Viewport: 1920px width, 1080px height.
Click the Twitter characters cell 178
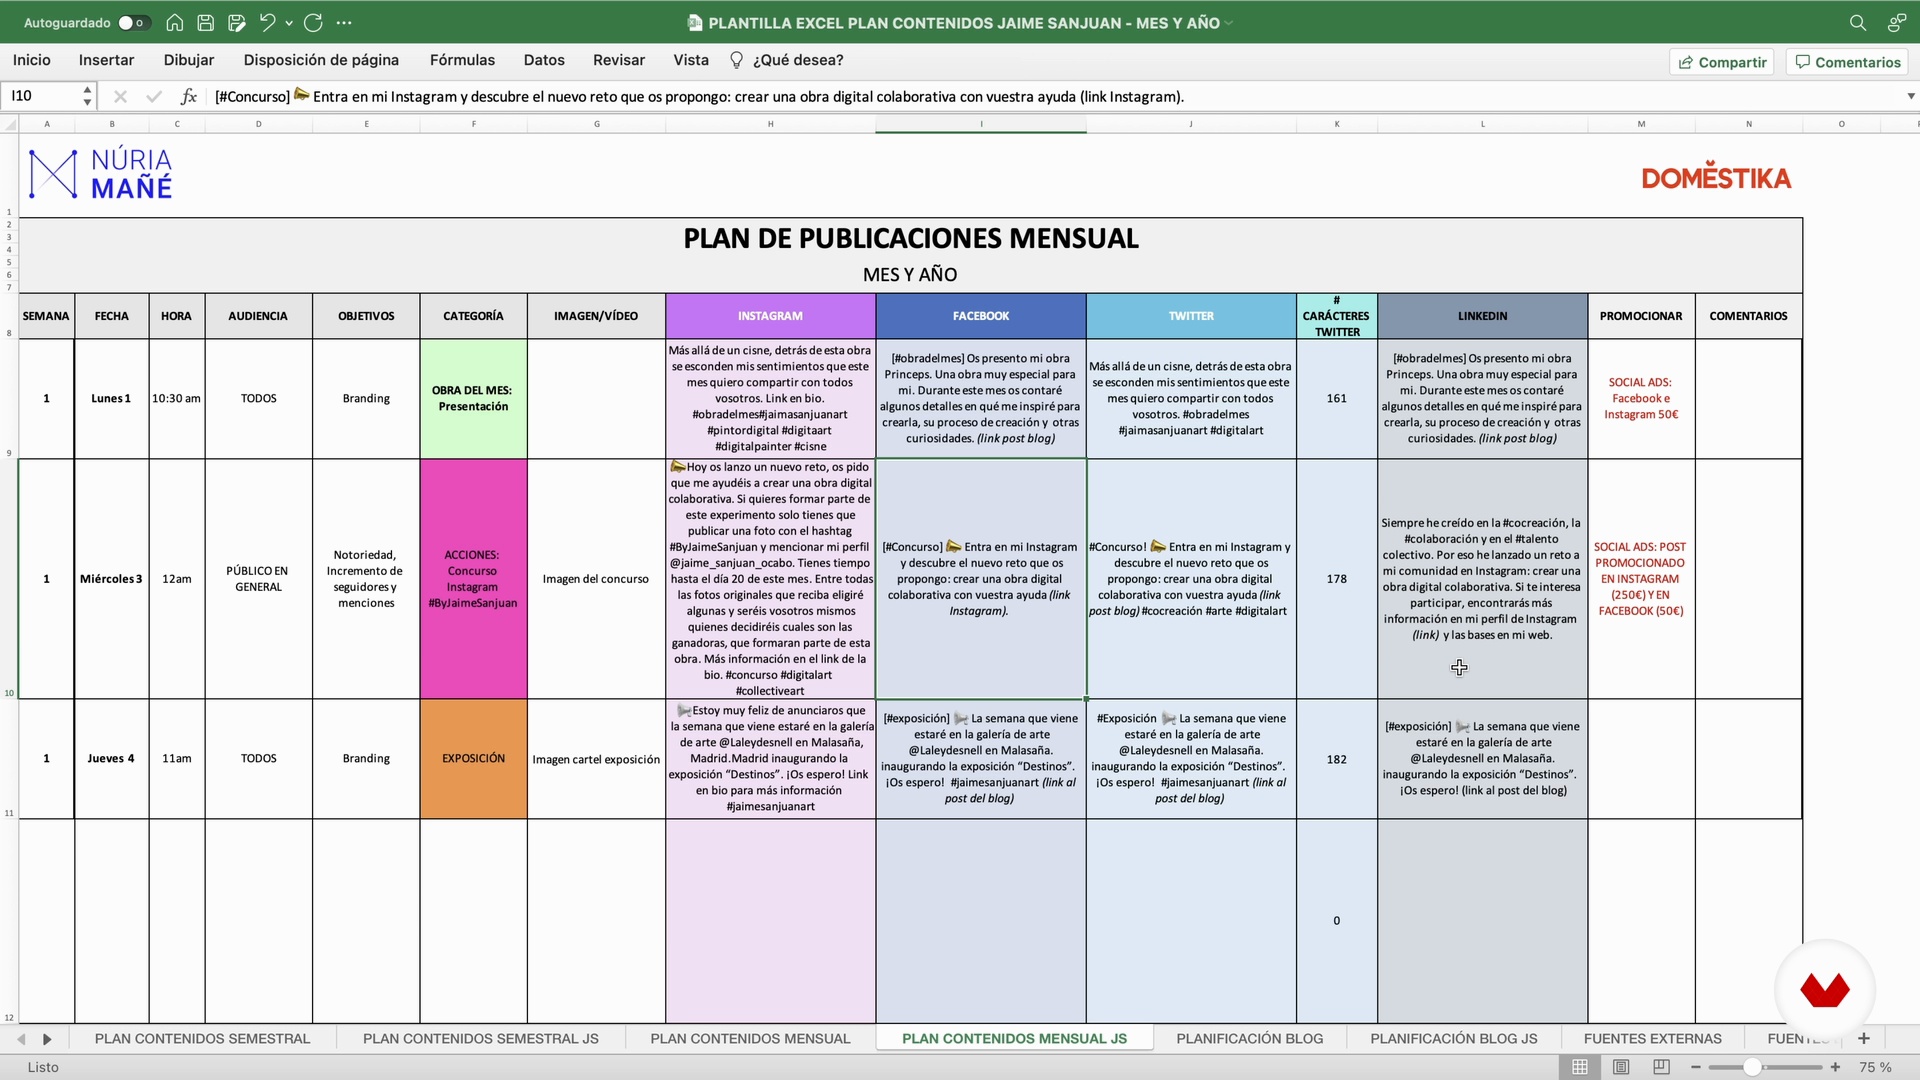[1337, 579]
